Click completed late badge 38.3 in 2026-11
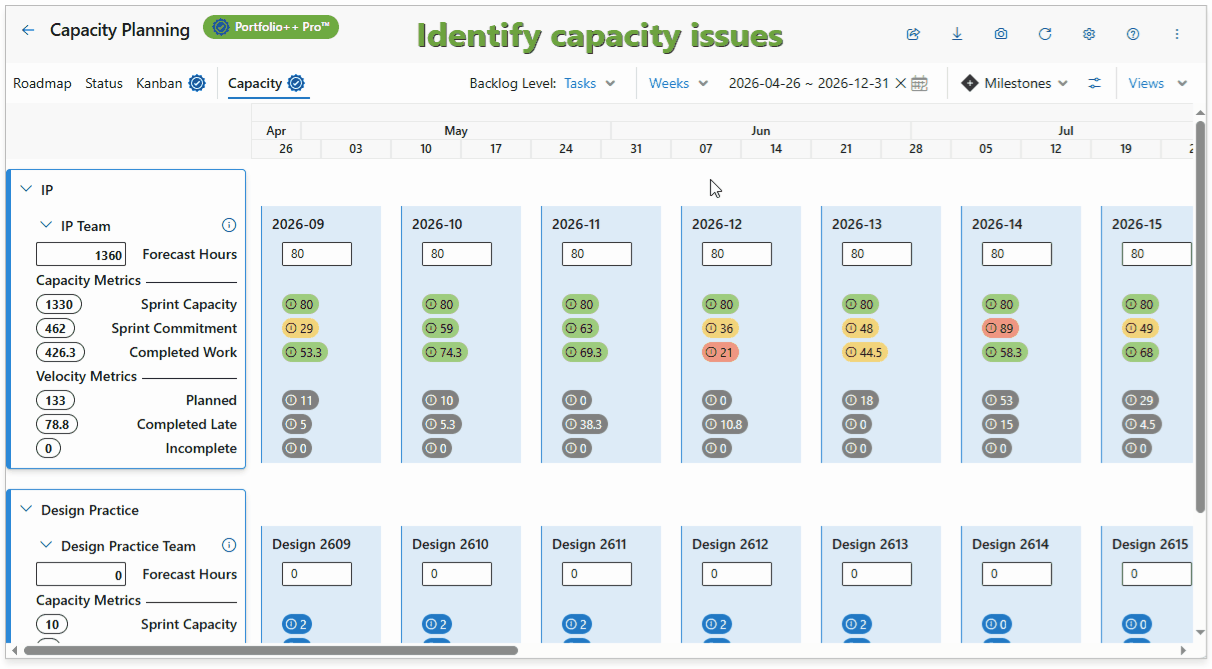This screenshot has width=1212, height=669. click(585, 424)
